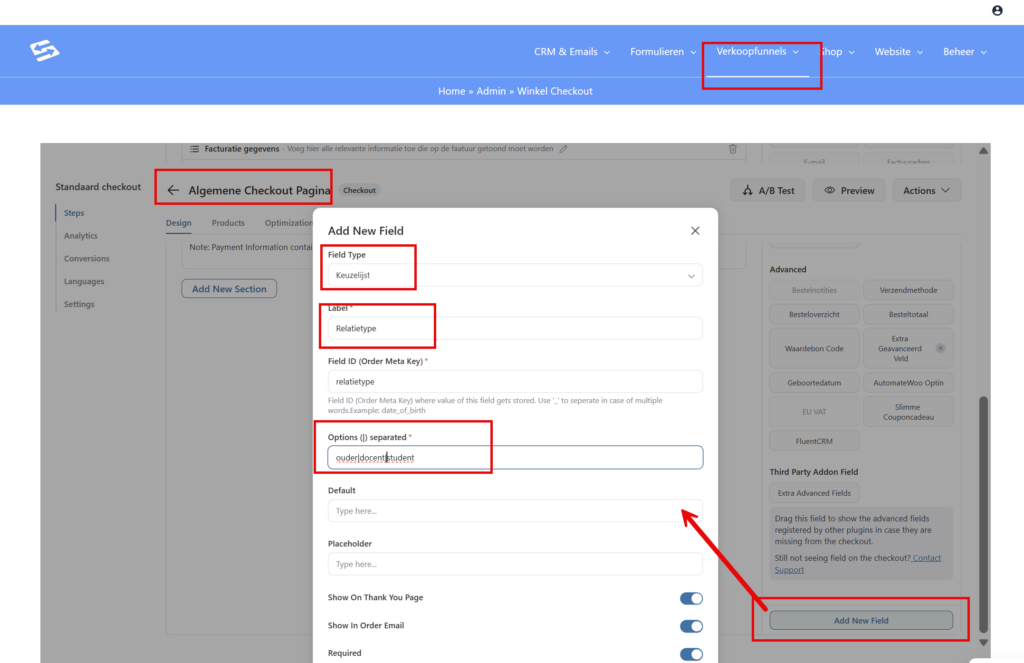
Task: Click the Default value input field
Action: pos(515,511)
